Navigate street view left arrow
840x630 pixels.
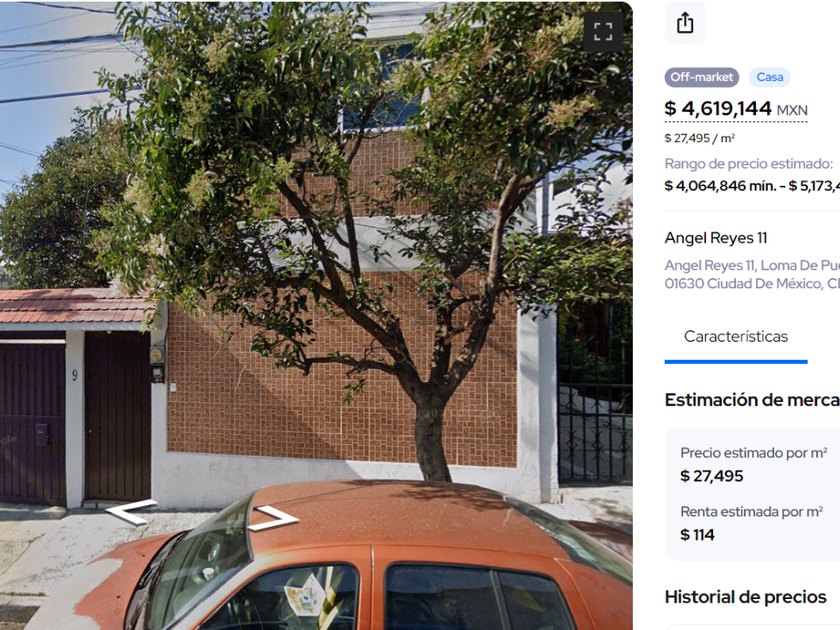point(131,512)
